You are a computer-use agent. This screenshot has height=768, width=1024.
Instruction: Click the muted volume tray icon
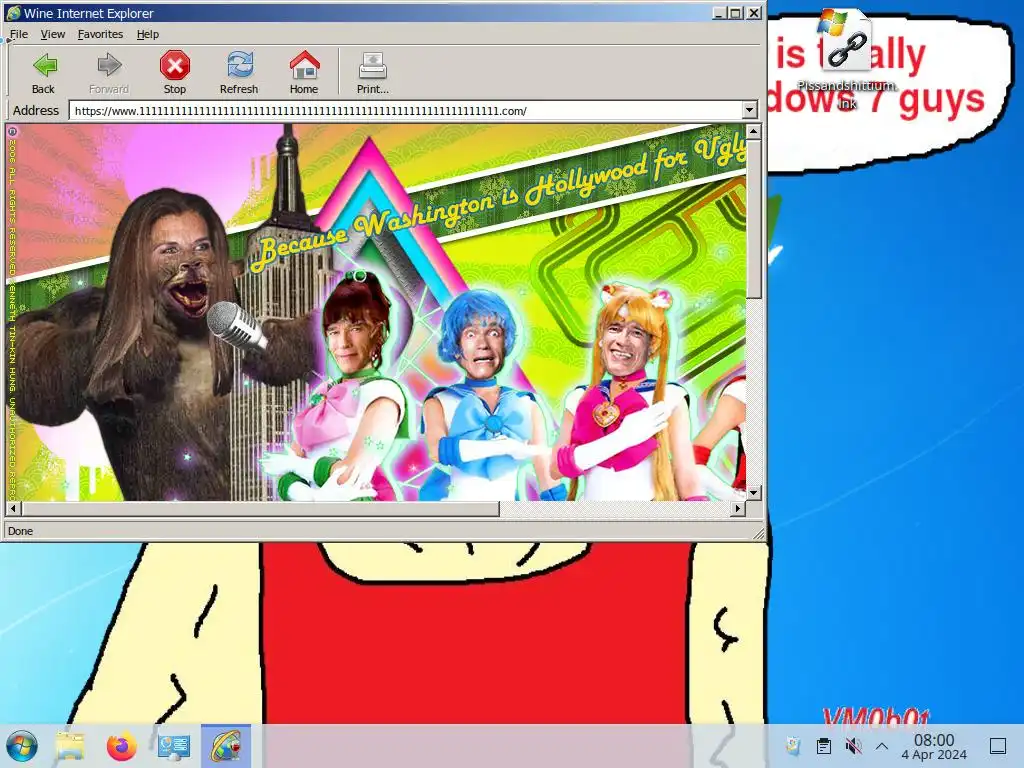[853, 746]
